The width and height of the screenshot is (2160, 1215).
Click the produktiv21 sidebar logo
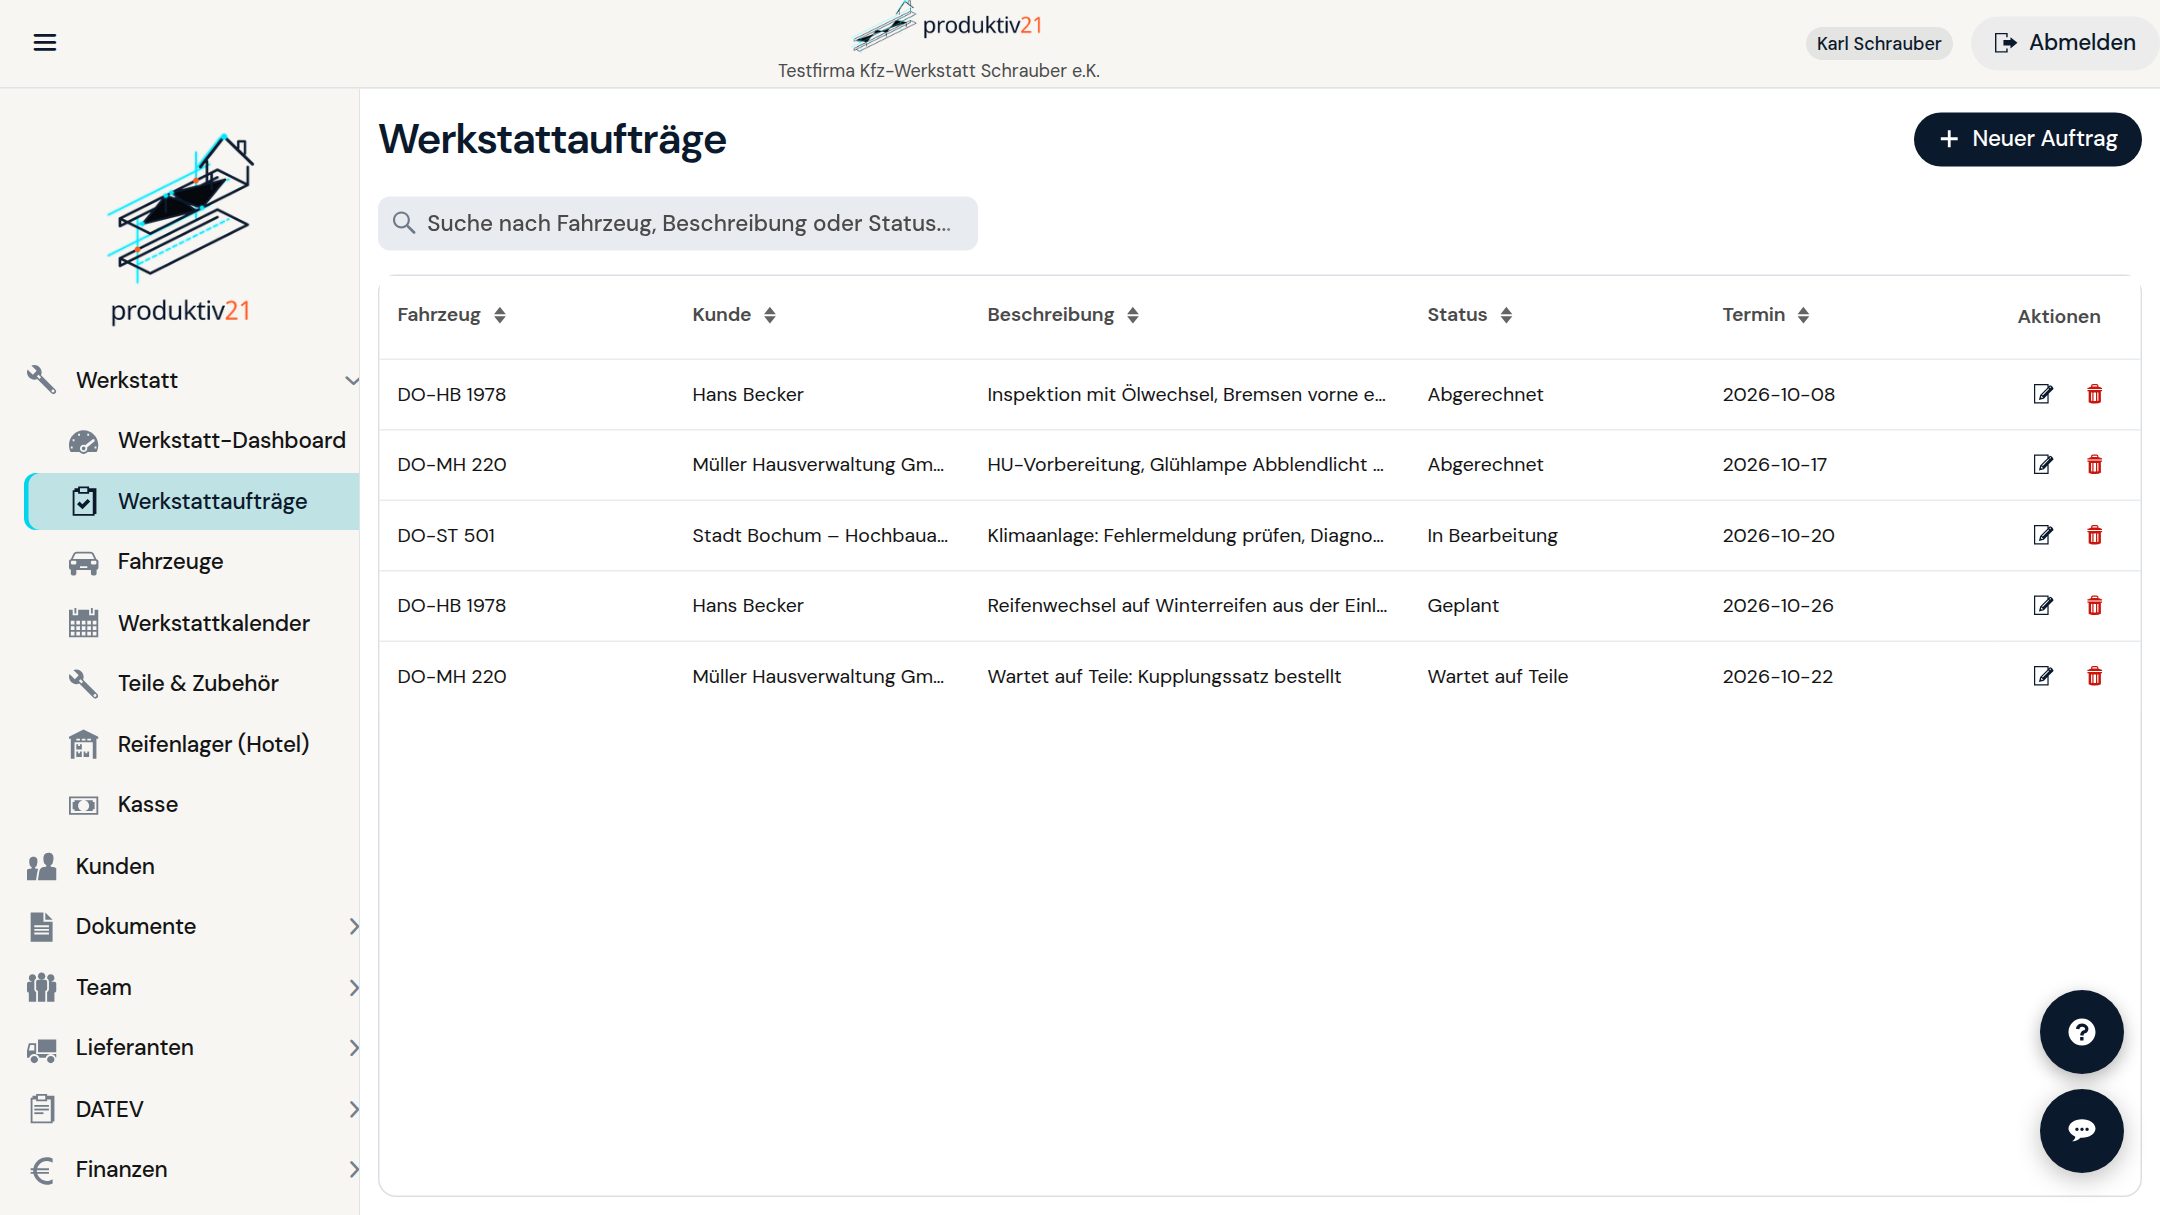(x=180, y=228)
